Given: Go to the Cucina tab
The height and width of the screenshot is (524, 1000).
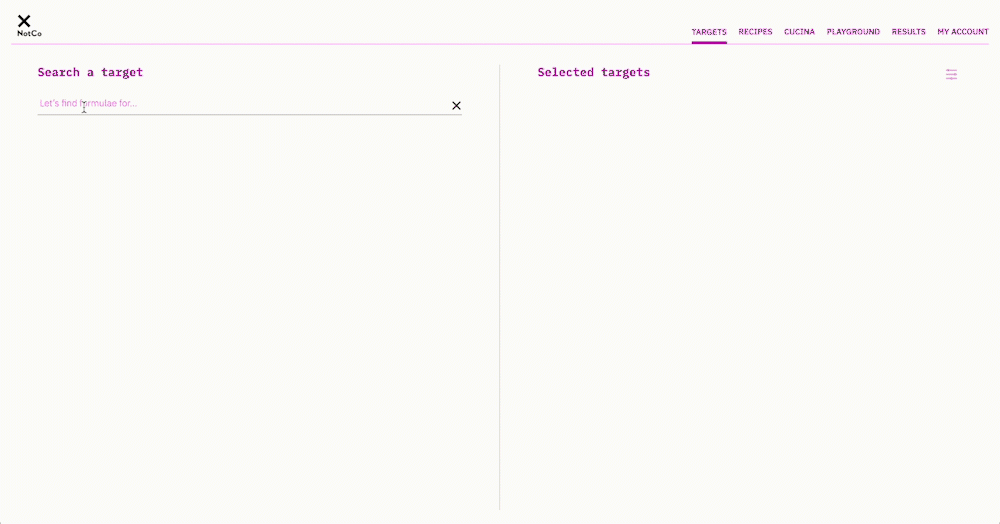Looking at the screenshot, I should pos(799,32).
